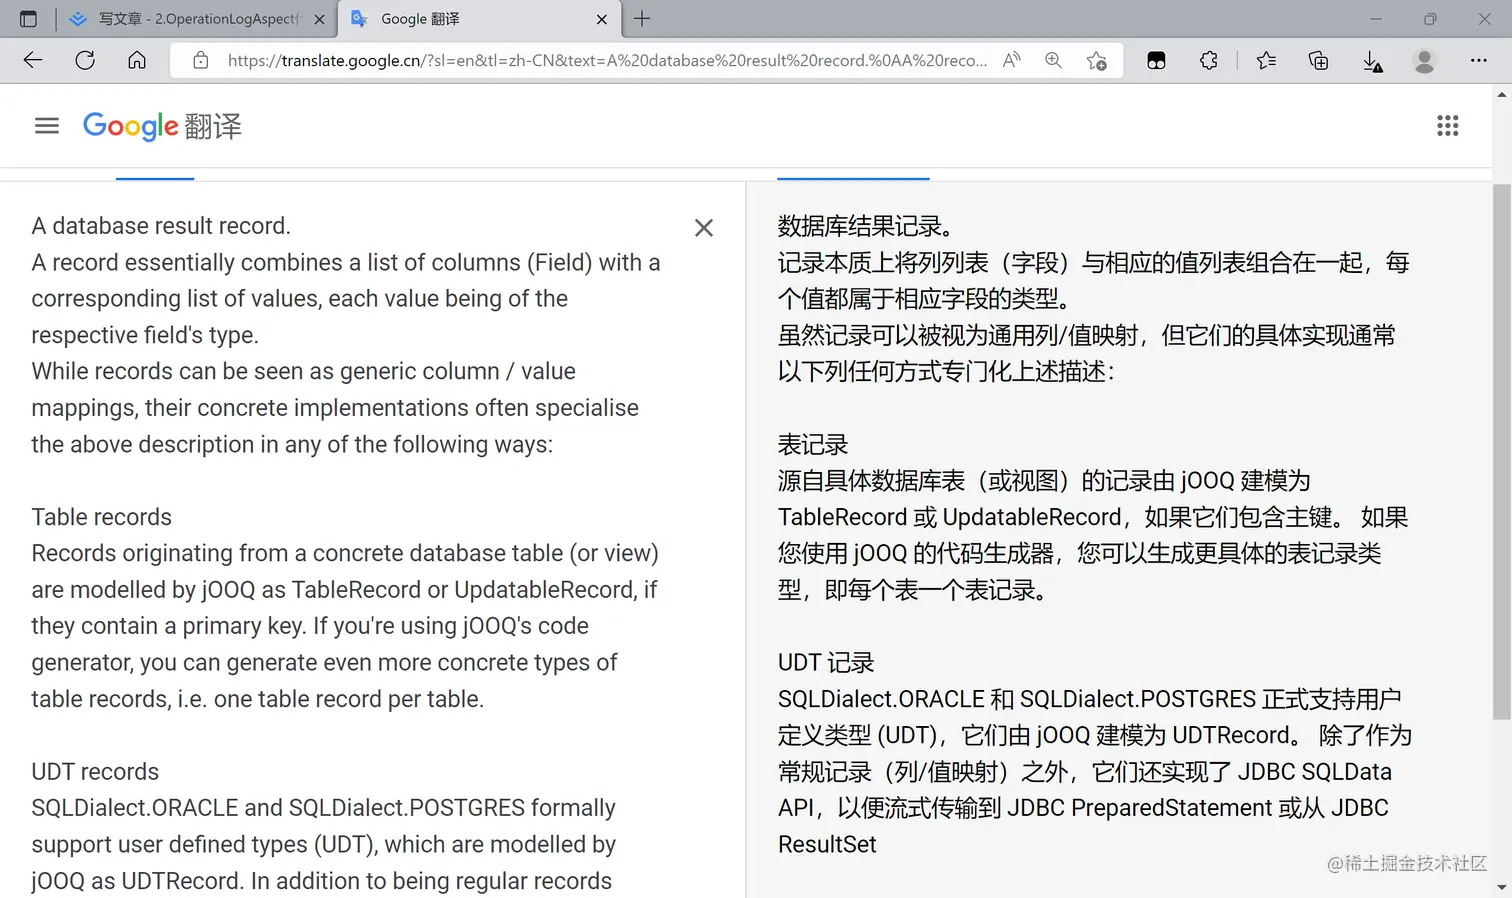The height and width of the screenshot is (898, 1512).
Task: Click the Google 翻译 logo
Action: (x=162, y=126)
